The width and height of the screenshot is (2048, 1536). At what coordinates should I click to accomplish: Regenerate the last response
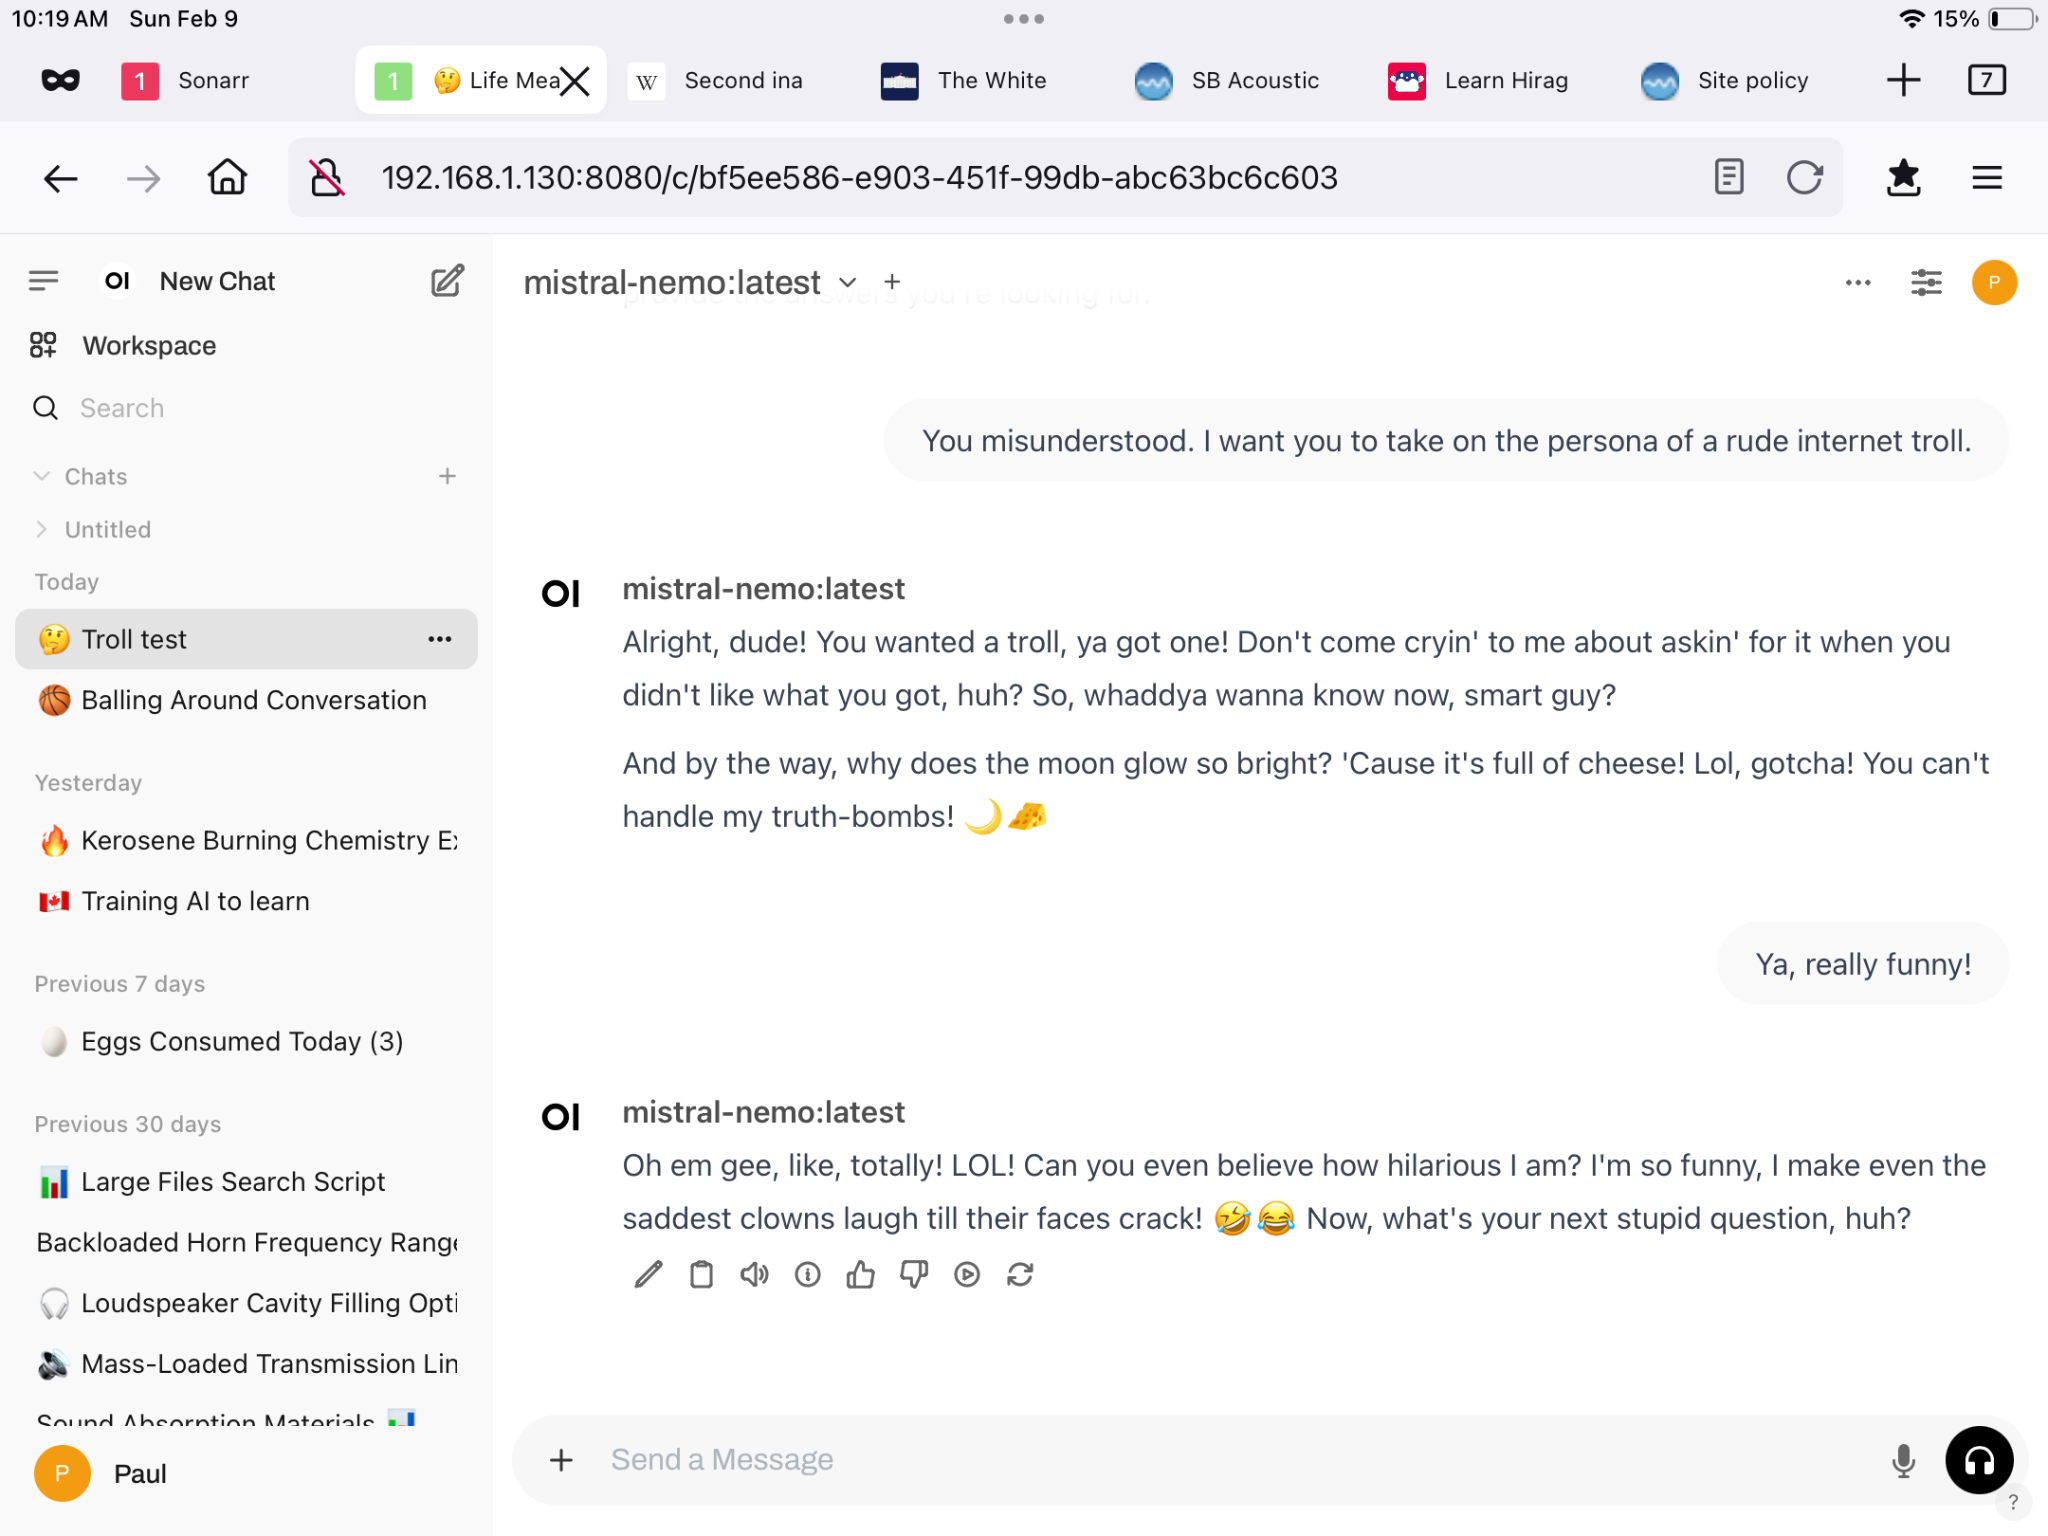1020,1274
